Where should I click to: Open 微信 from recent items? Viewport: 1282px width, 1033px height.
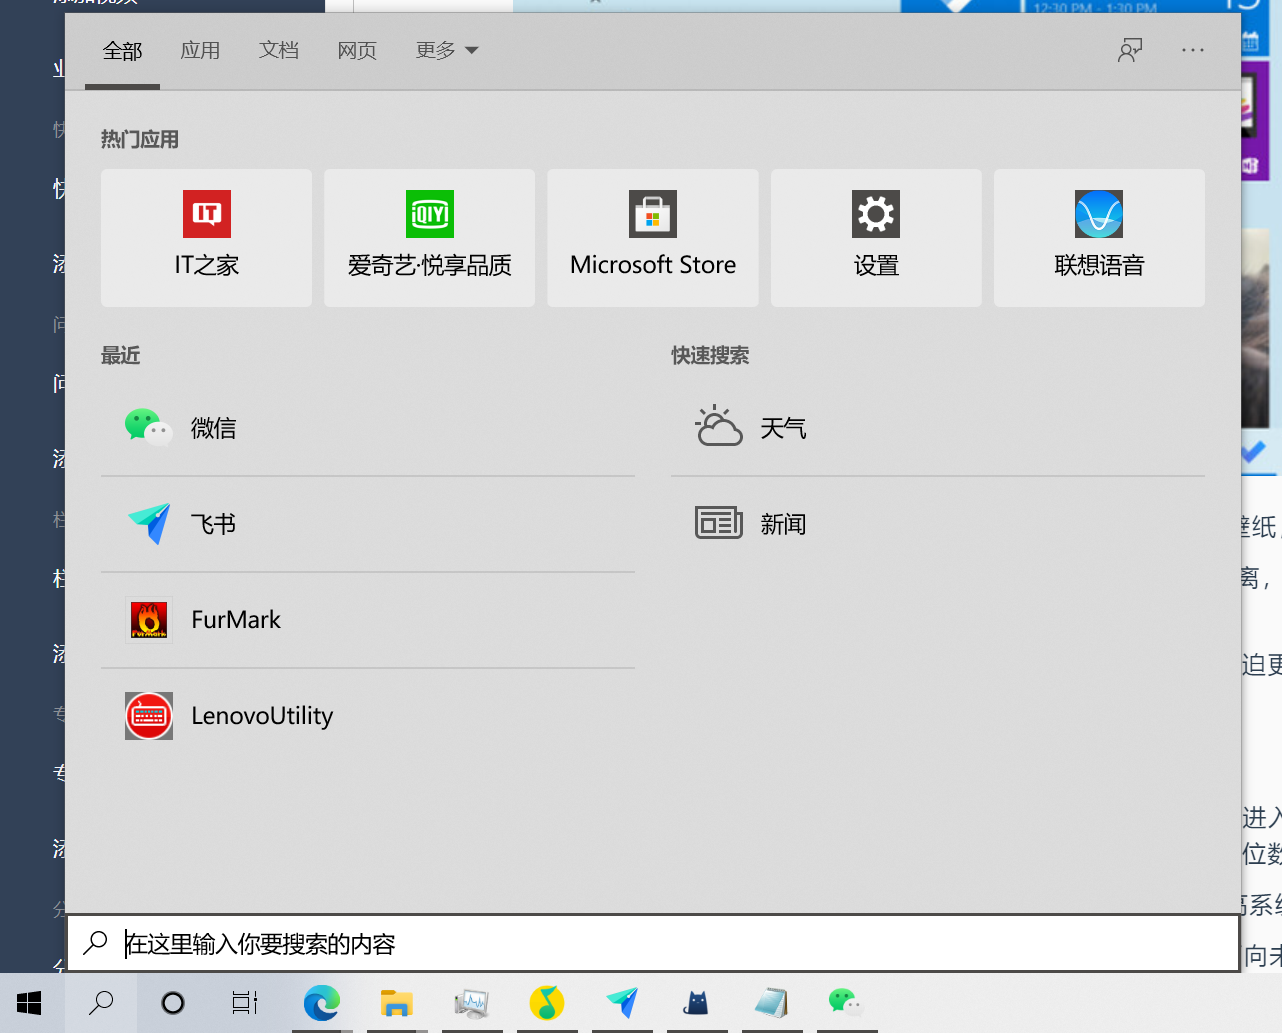213,427
